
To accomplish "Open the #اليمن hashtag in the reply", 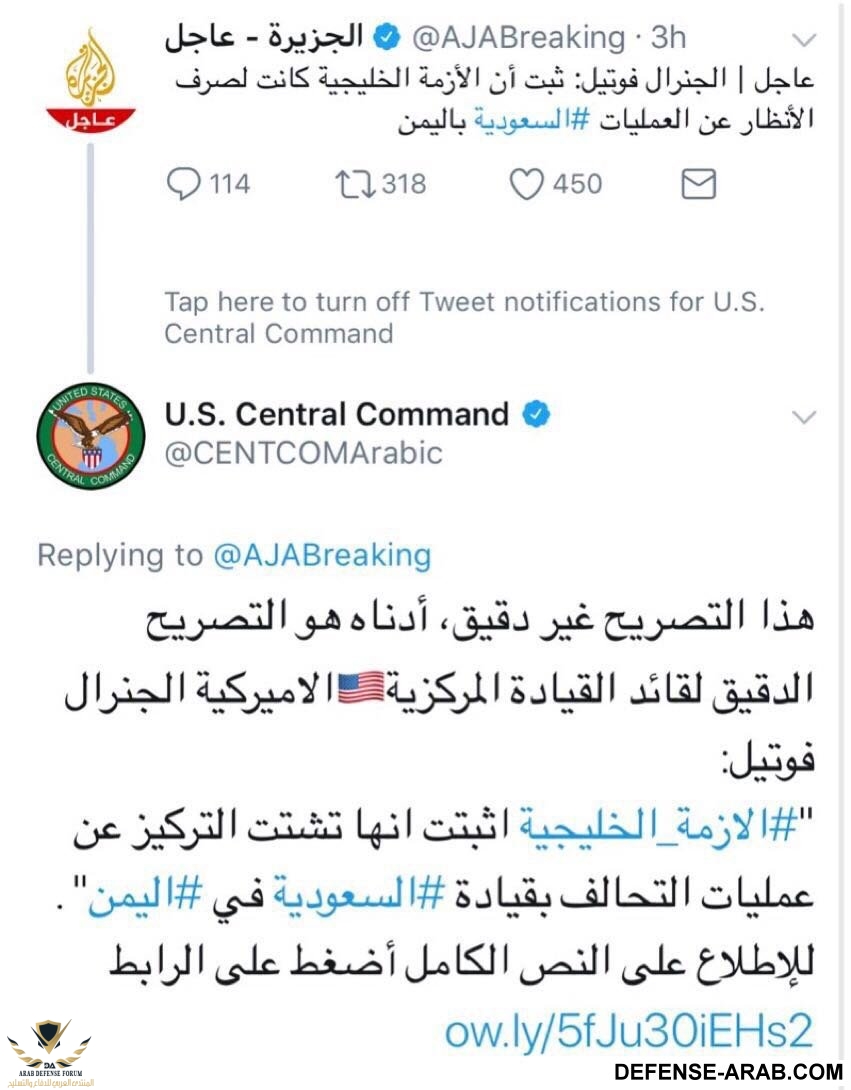I will coord(145,895).
